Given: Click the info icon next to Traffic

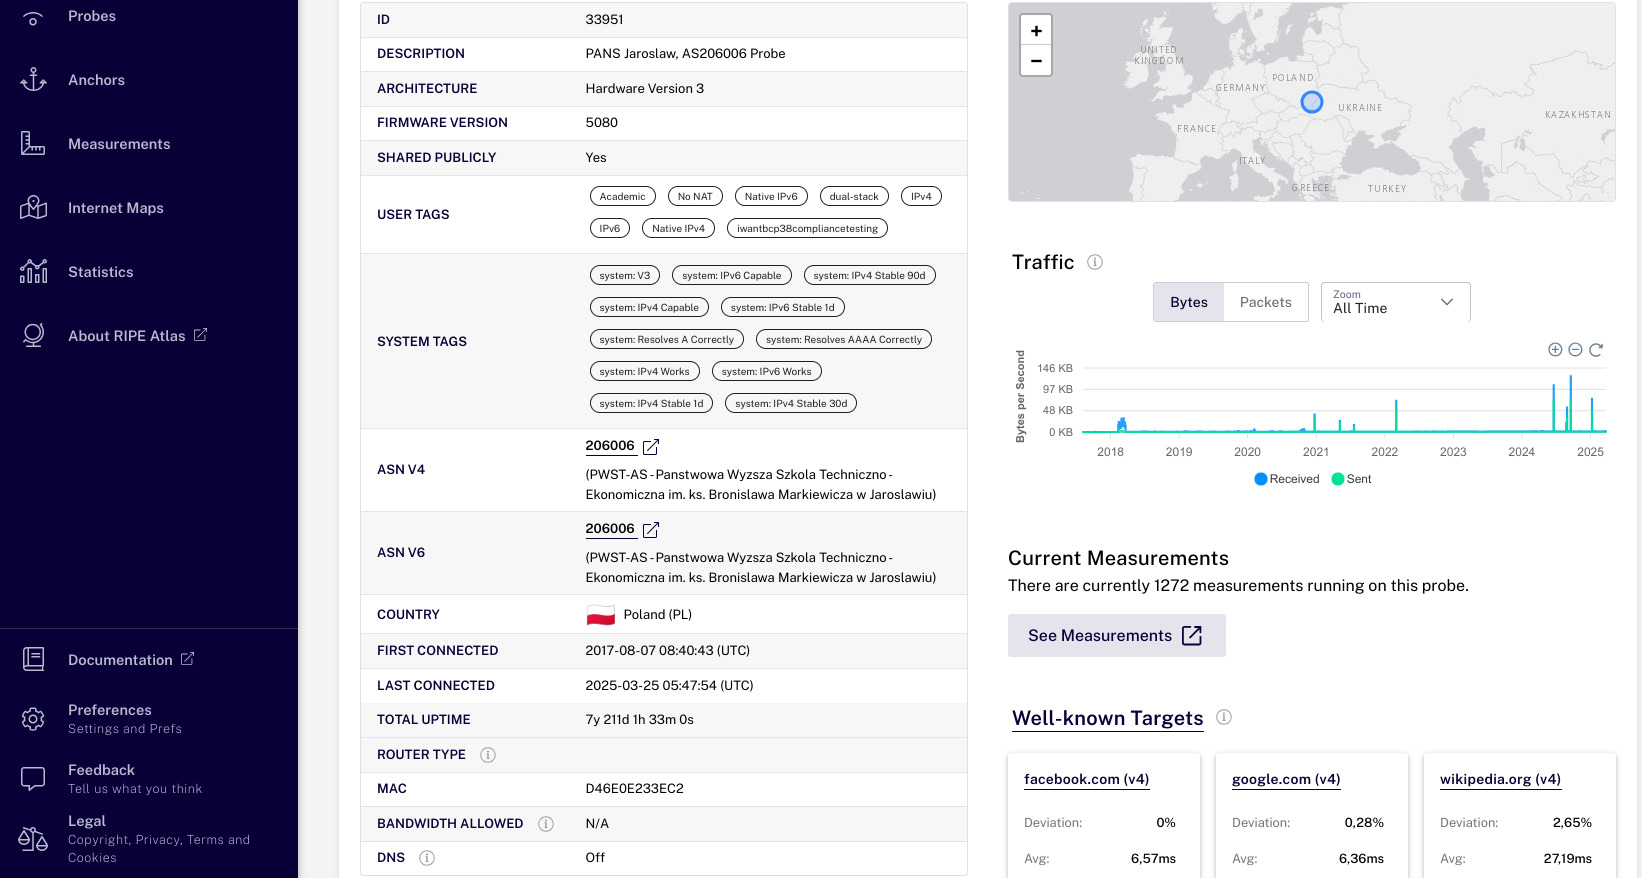Looking at the screenshot, I should click(x=1095, y=262).
